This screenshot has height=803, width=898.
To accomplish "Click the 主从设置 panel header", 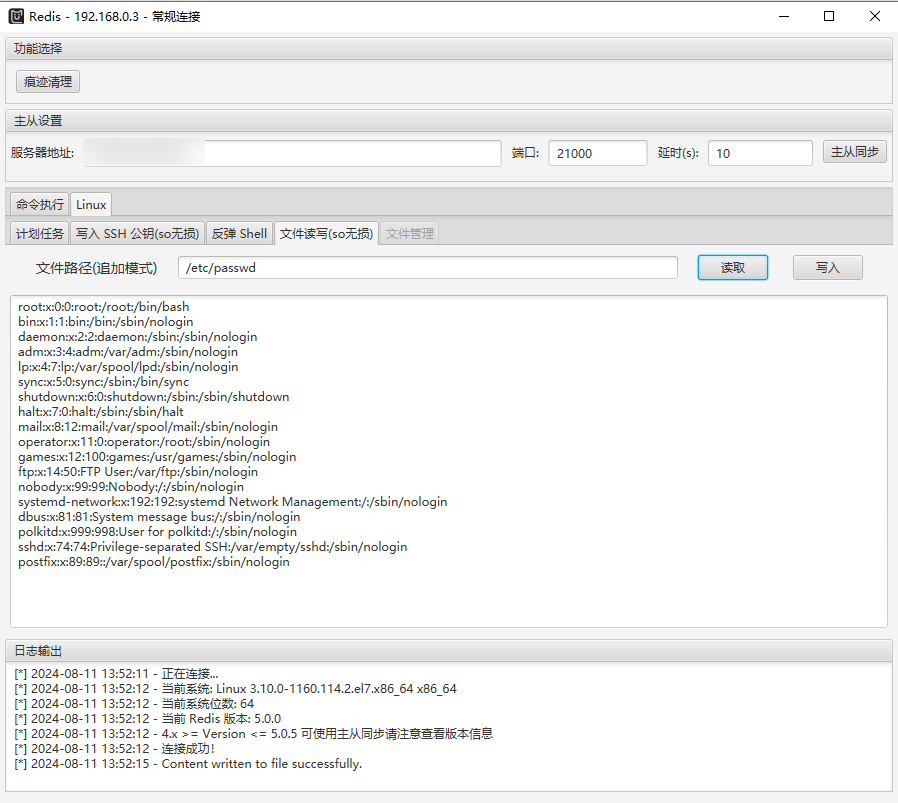I will coord(448,121).
